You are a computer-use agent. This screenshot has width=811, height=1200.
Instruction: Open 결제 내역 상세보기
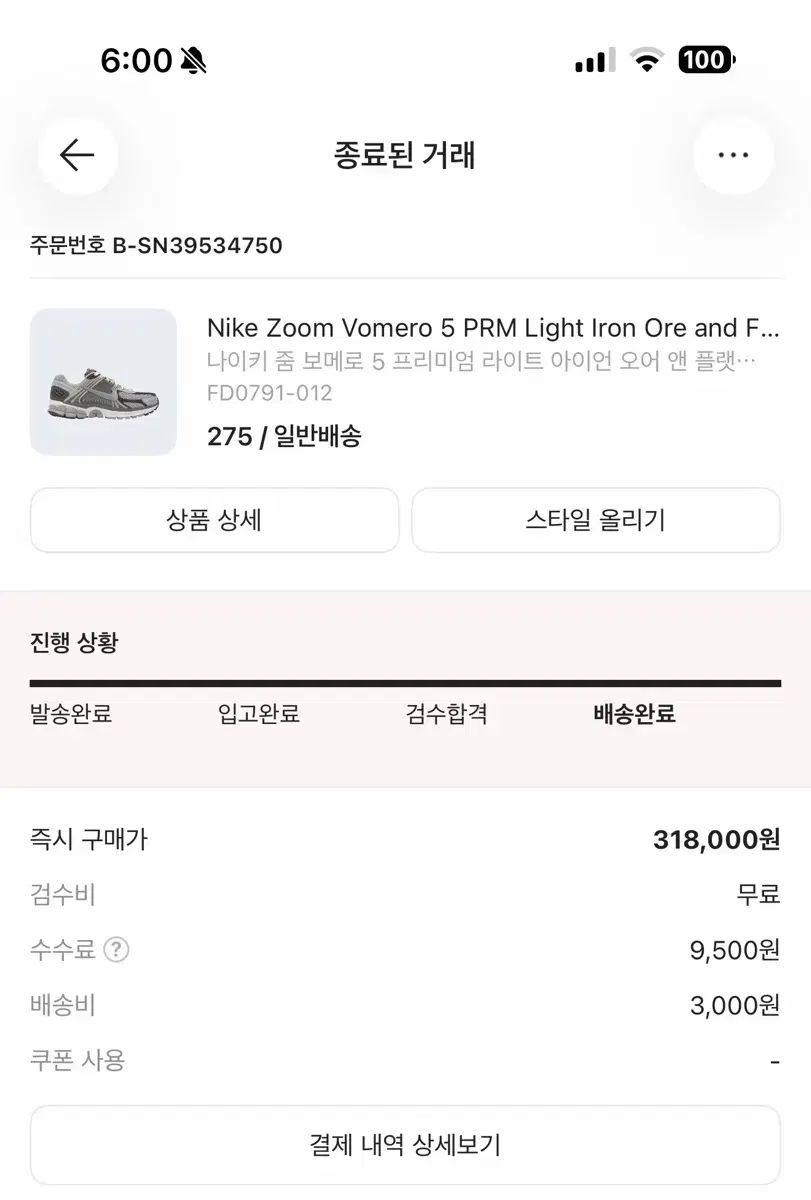click(x=405, y=1144)
